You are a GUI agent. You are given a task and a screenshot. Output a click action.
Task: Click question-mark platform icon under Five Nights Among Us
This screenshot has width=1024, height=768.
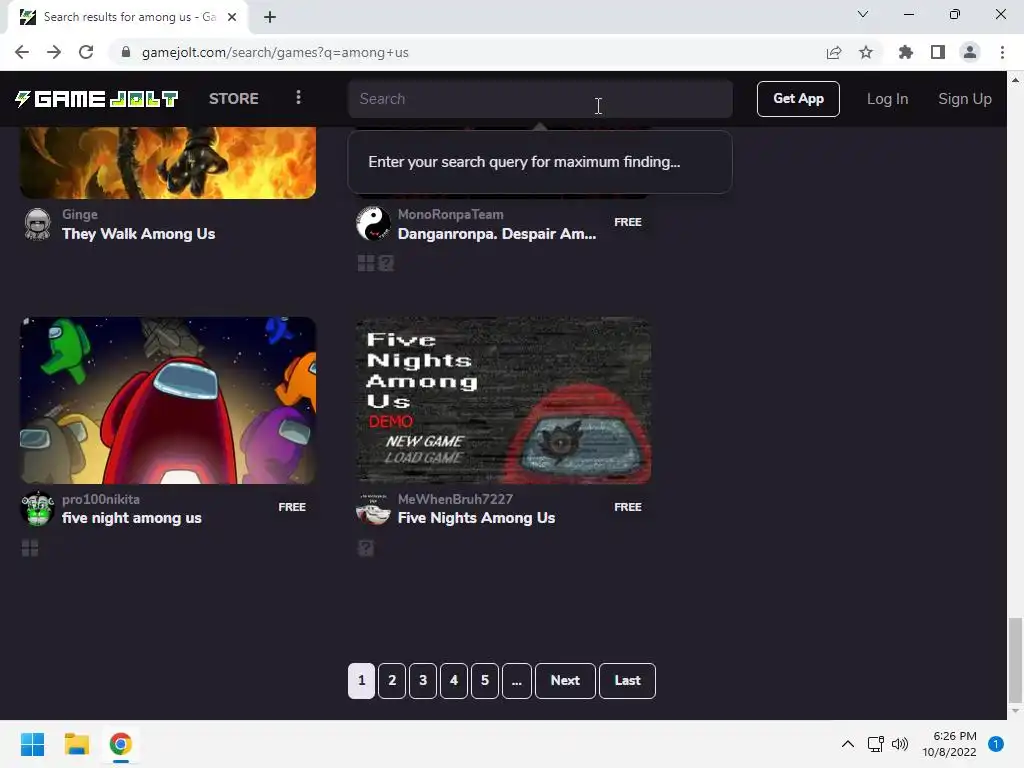[x=366, y=548]
